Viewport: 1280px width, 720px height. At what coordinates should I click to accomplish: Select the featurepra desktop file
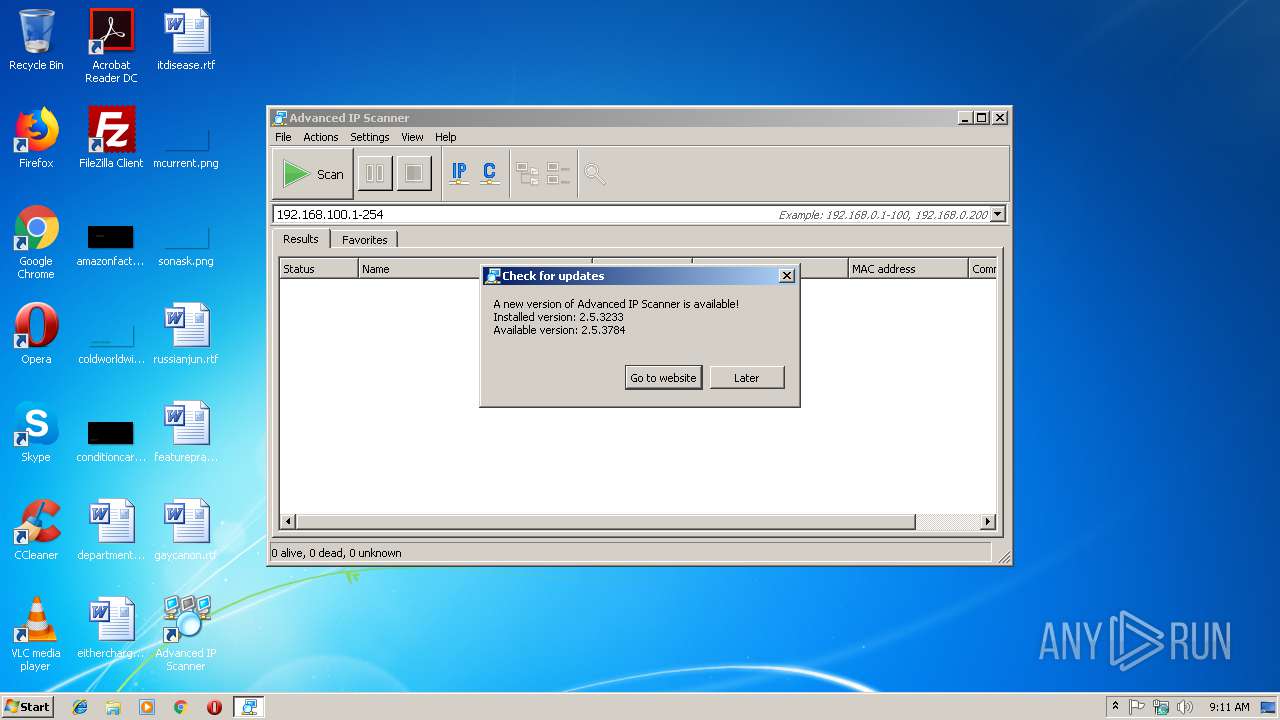pos(186,433)
